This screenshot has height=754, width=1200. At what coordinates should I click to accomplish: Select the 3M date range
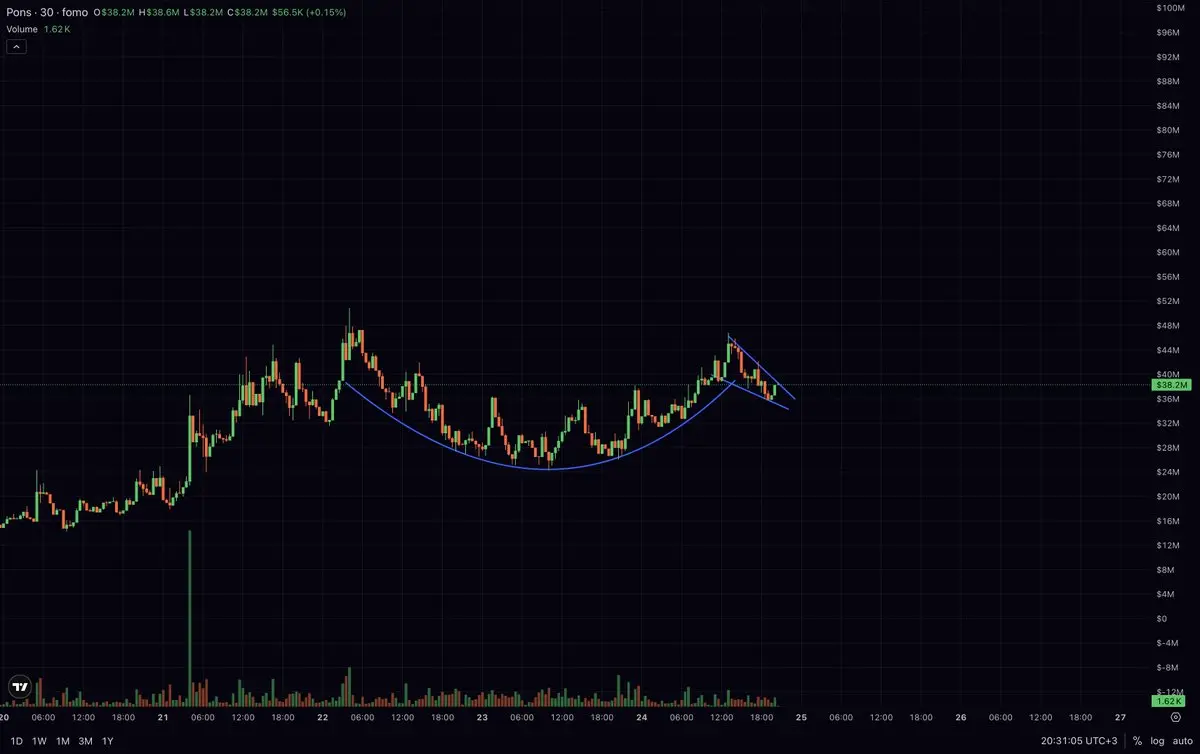tap(86, 741)
